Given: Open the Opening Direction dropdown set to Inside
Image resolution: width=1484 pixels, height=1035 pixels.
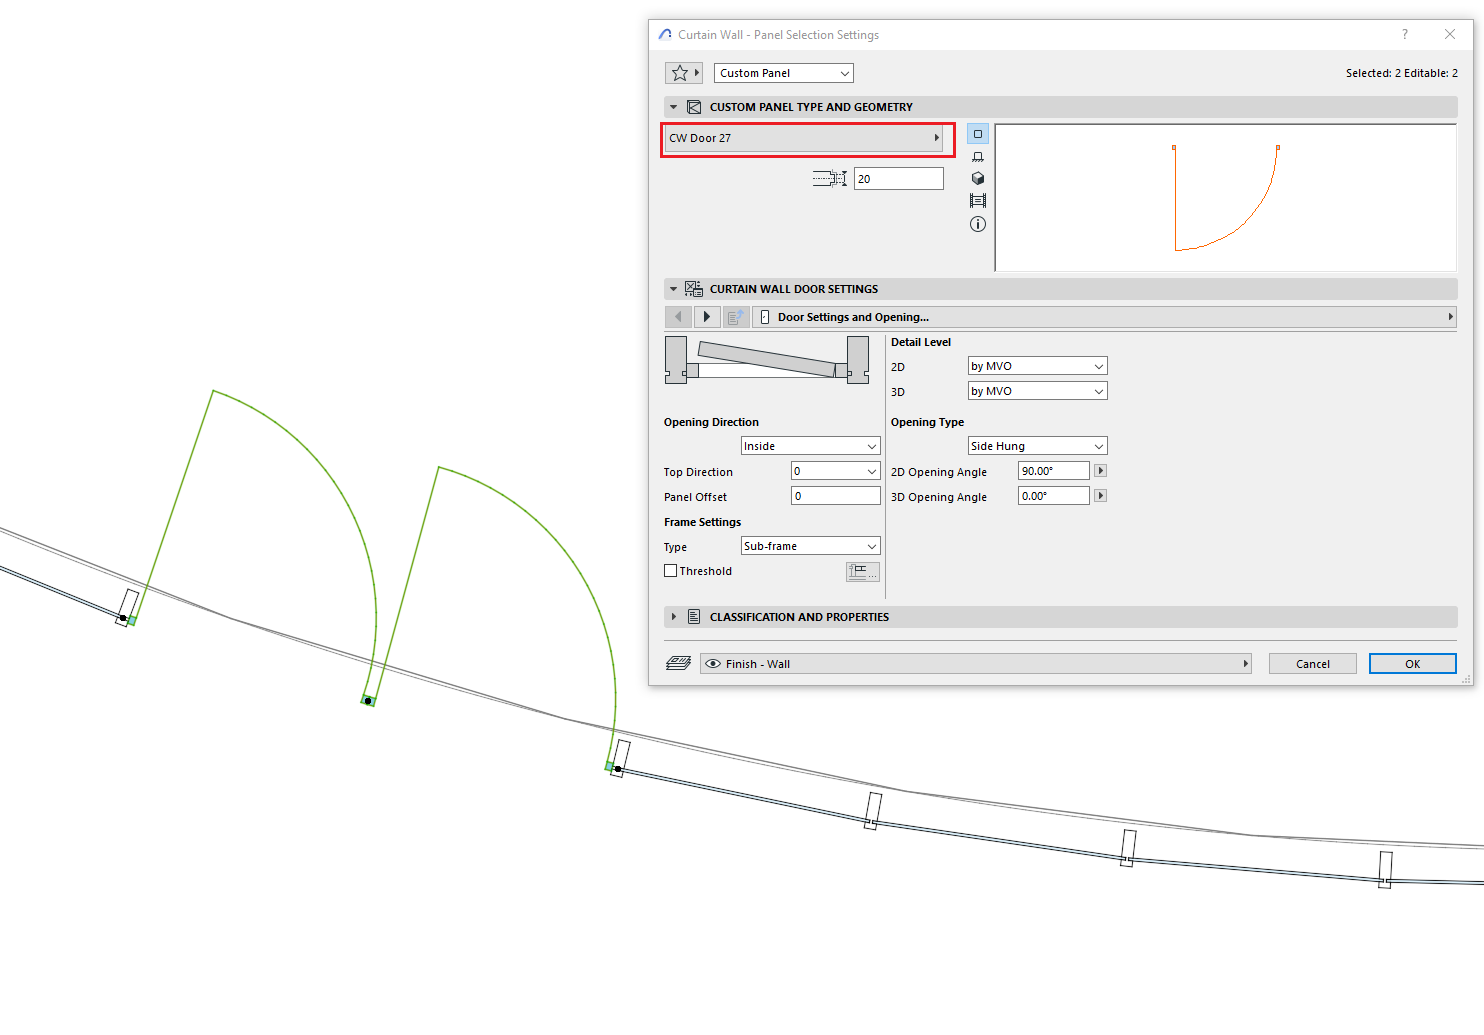Looking at the screenshot, I should coord(810,446).
